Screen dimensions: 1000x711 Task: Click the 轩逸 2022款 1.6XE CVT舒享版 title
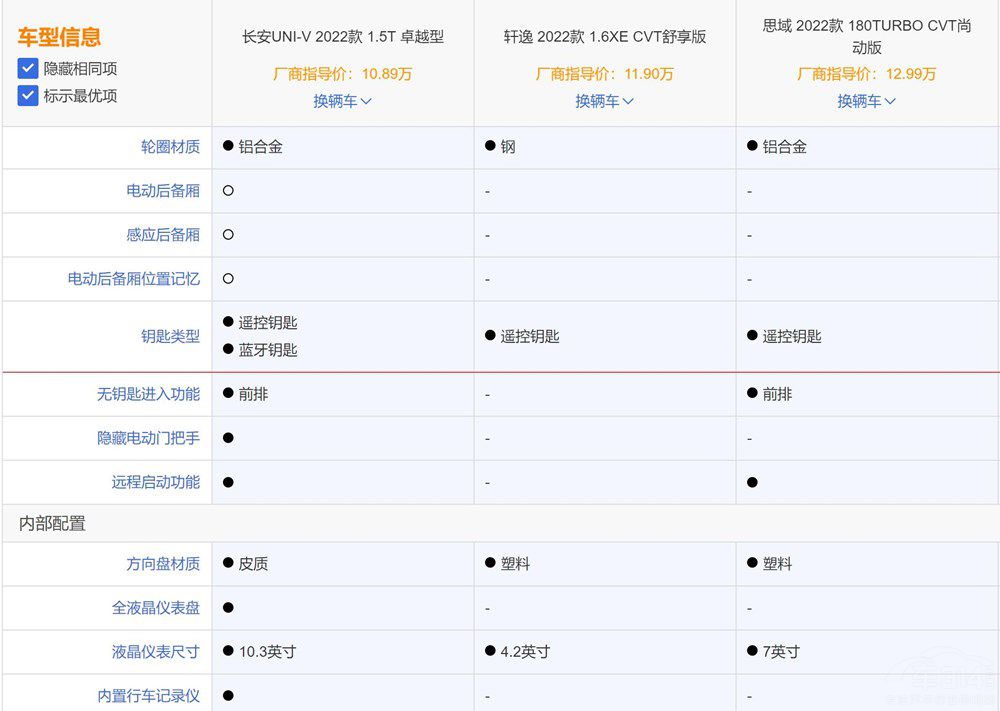click(604, 37)
